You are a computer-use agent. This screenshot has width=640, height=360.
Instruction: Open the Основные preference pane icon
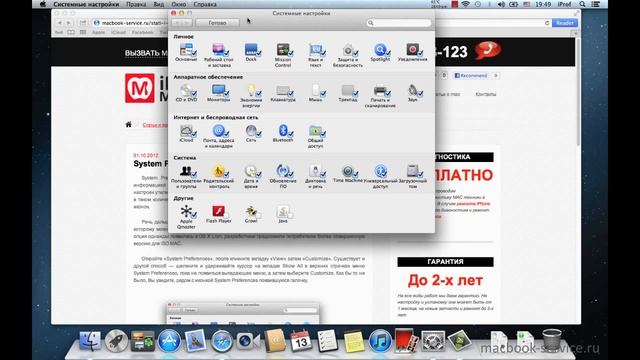point(186,50)
